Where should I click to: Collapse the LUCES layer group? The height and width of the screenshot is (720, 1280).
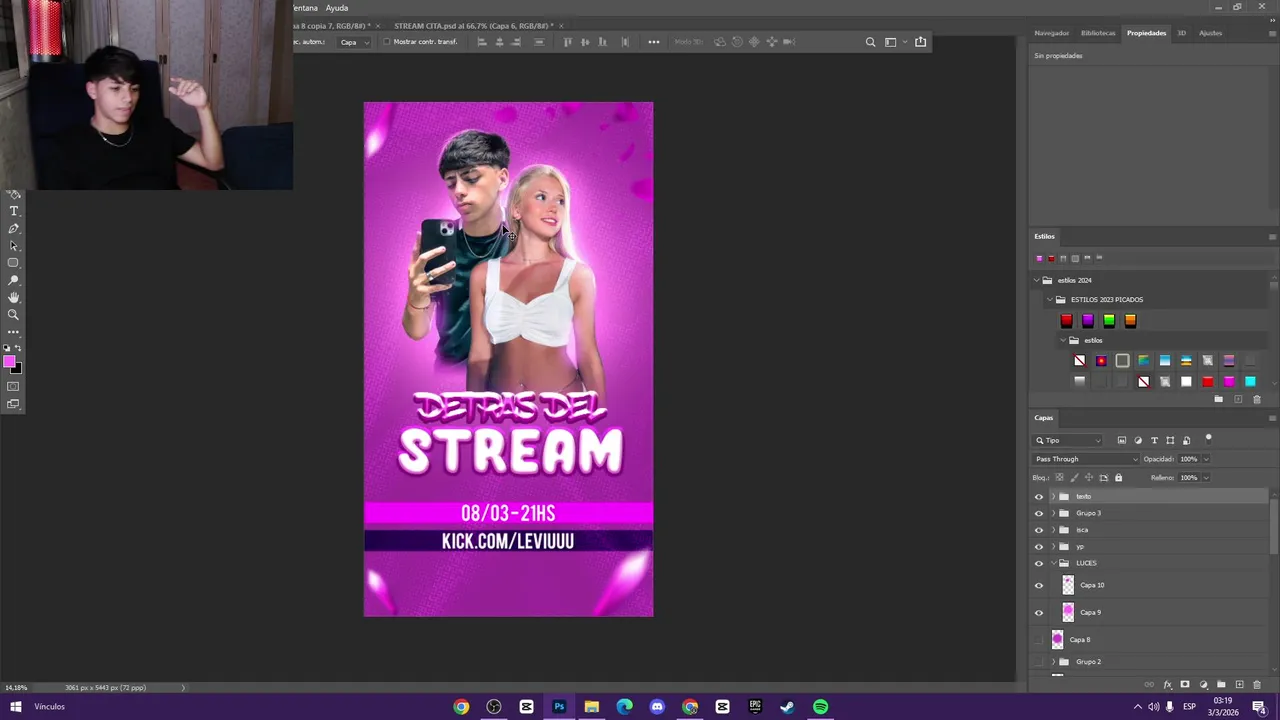point(1052,563)
